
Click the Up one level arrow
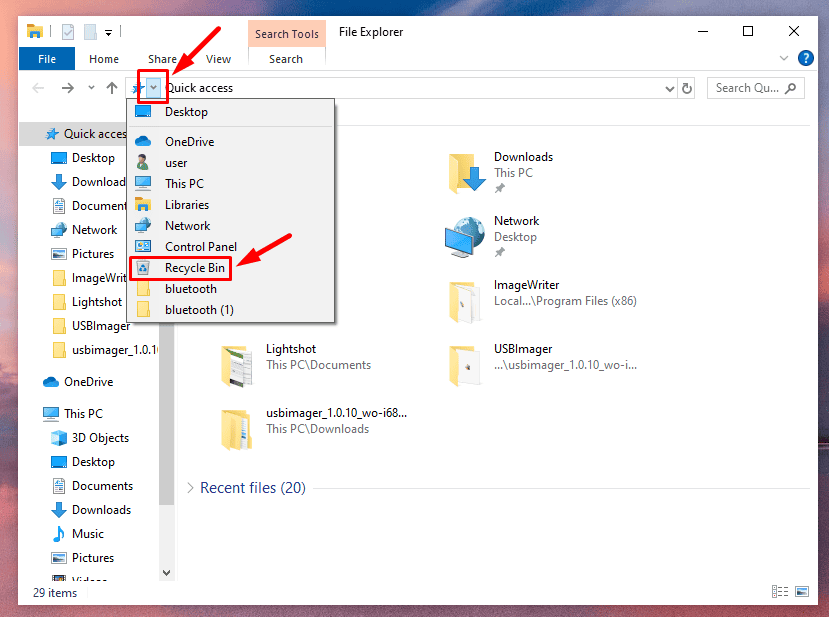point(112,88)
